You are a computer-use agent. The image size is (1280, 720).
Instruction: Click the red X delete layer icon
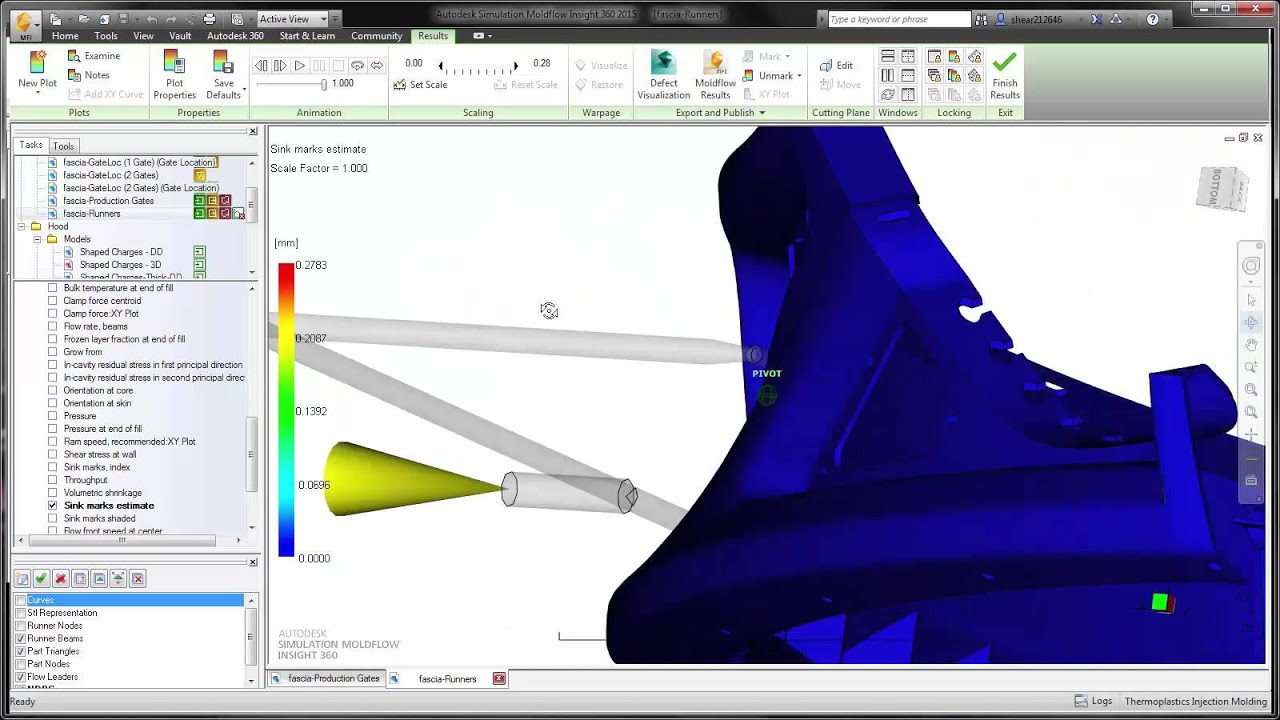click(60, 578)
